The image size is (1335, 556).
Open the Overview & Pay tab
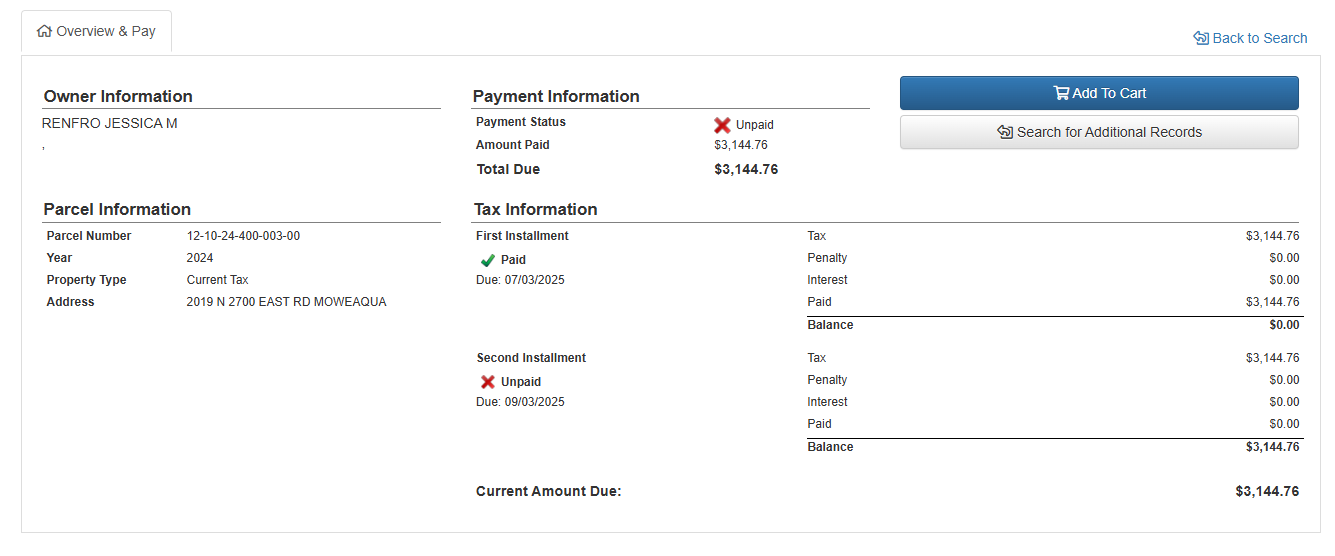(97, 32)
